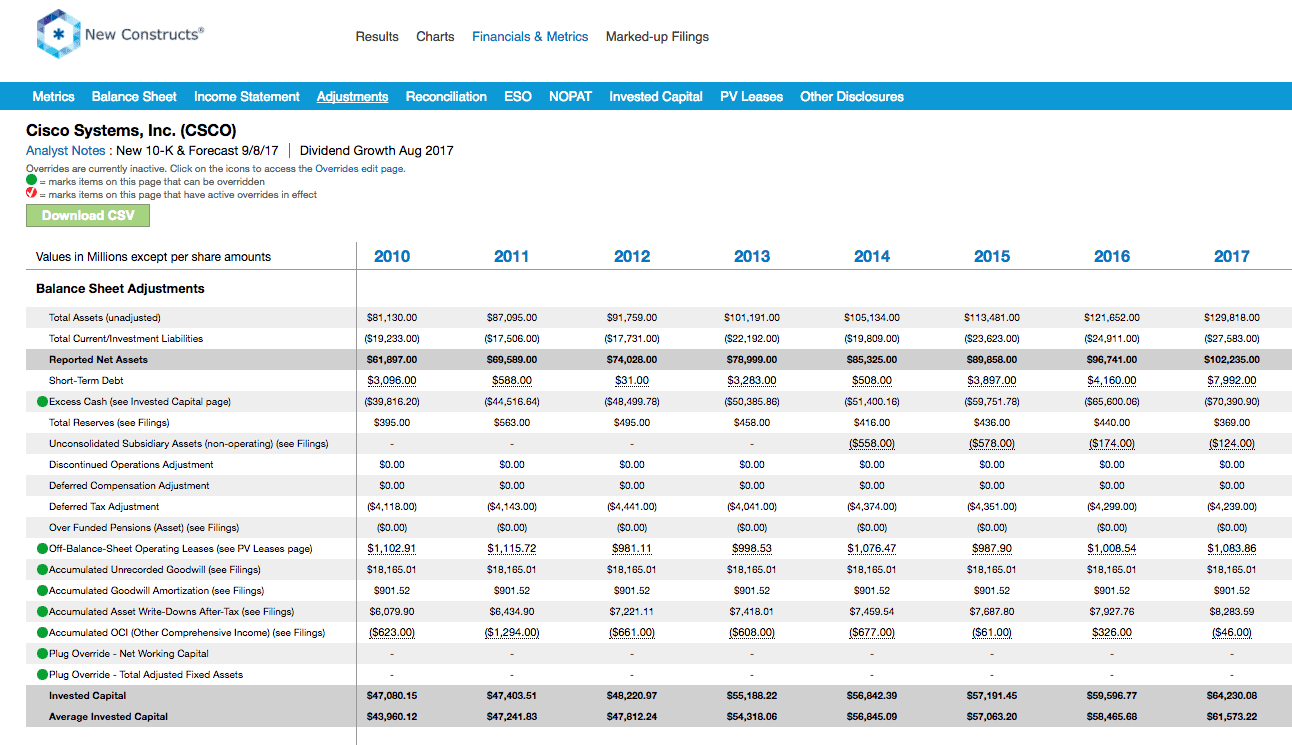Click the 2014 year column header
This screenshot has height=745, width=1292.
click(x=872, y=257)
